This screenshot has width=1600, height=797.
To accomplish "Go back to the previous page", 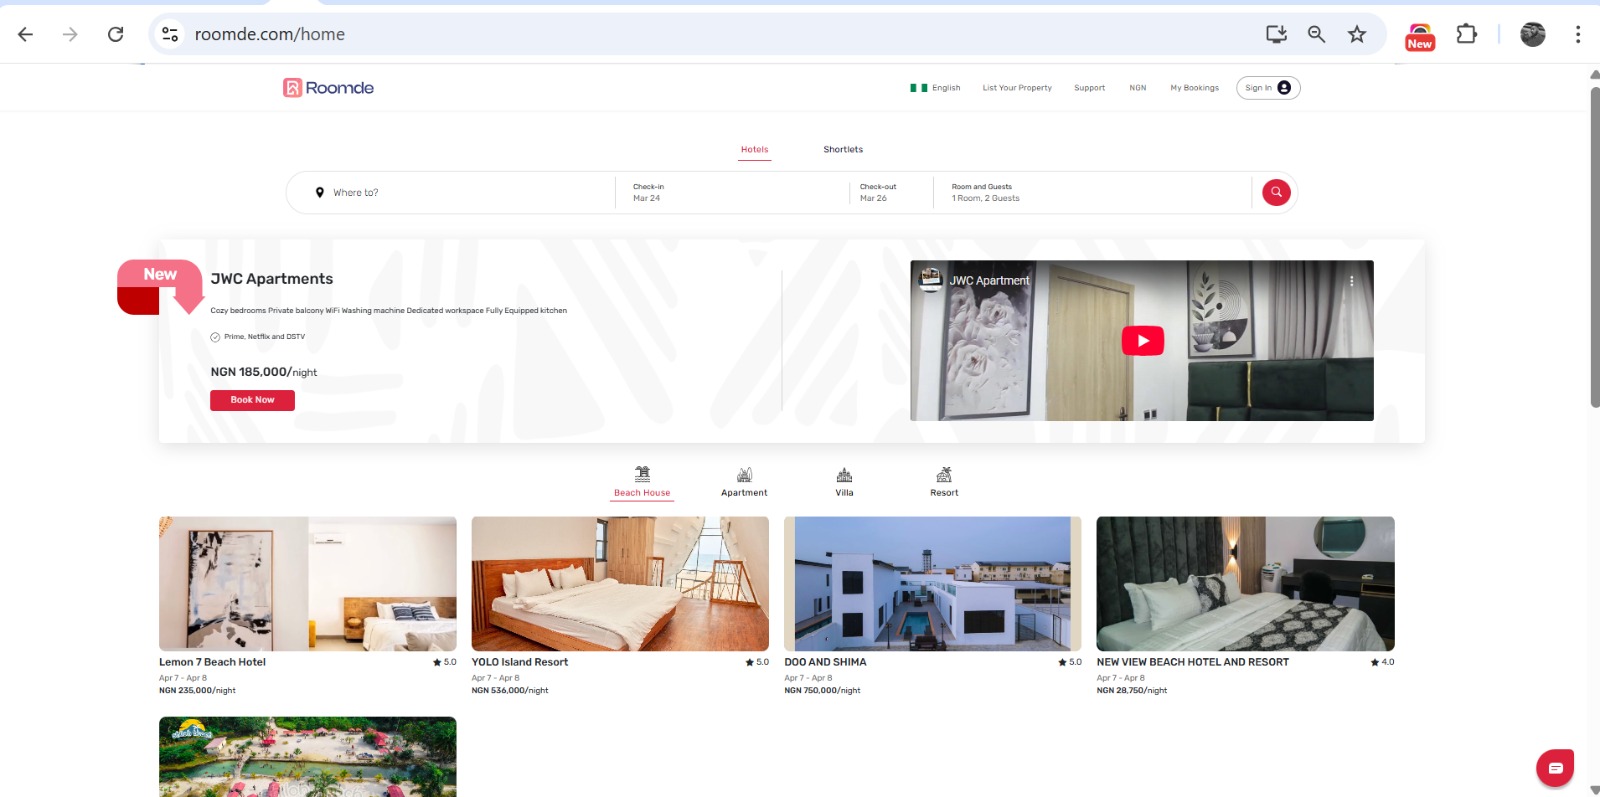I will 26,34.
